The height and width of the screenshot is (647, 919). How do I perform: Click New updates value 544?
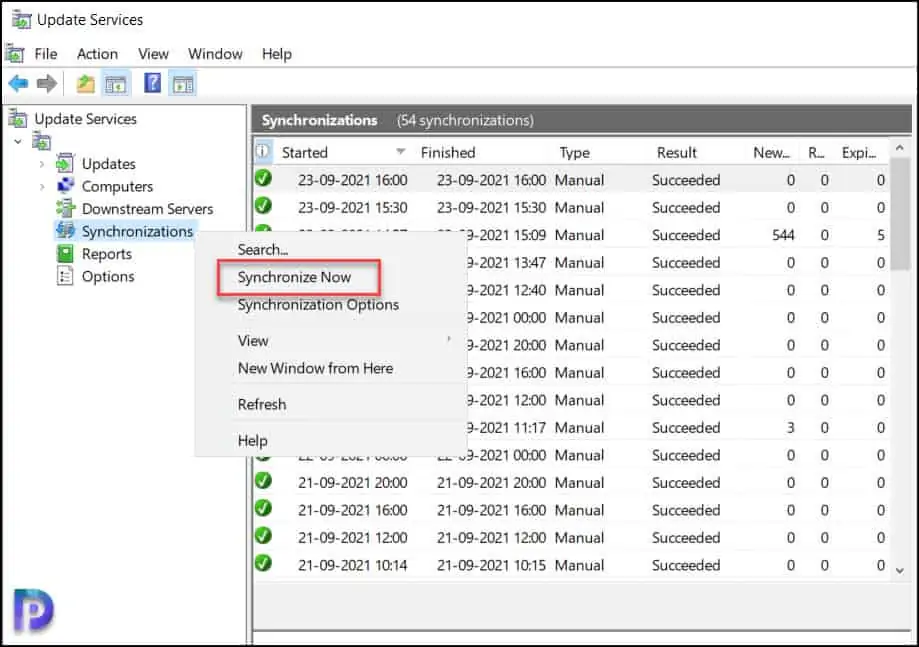point(783,235)
